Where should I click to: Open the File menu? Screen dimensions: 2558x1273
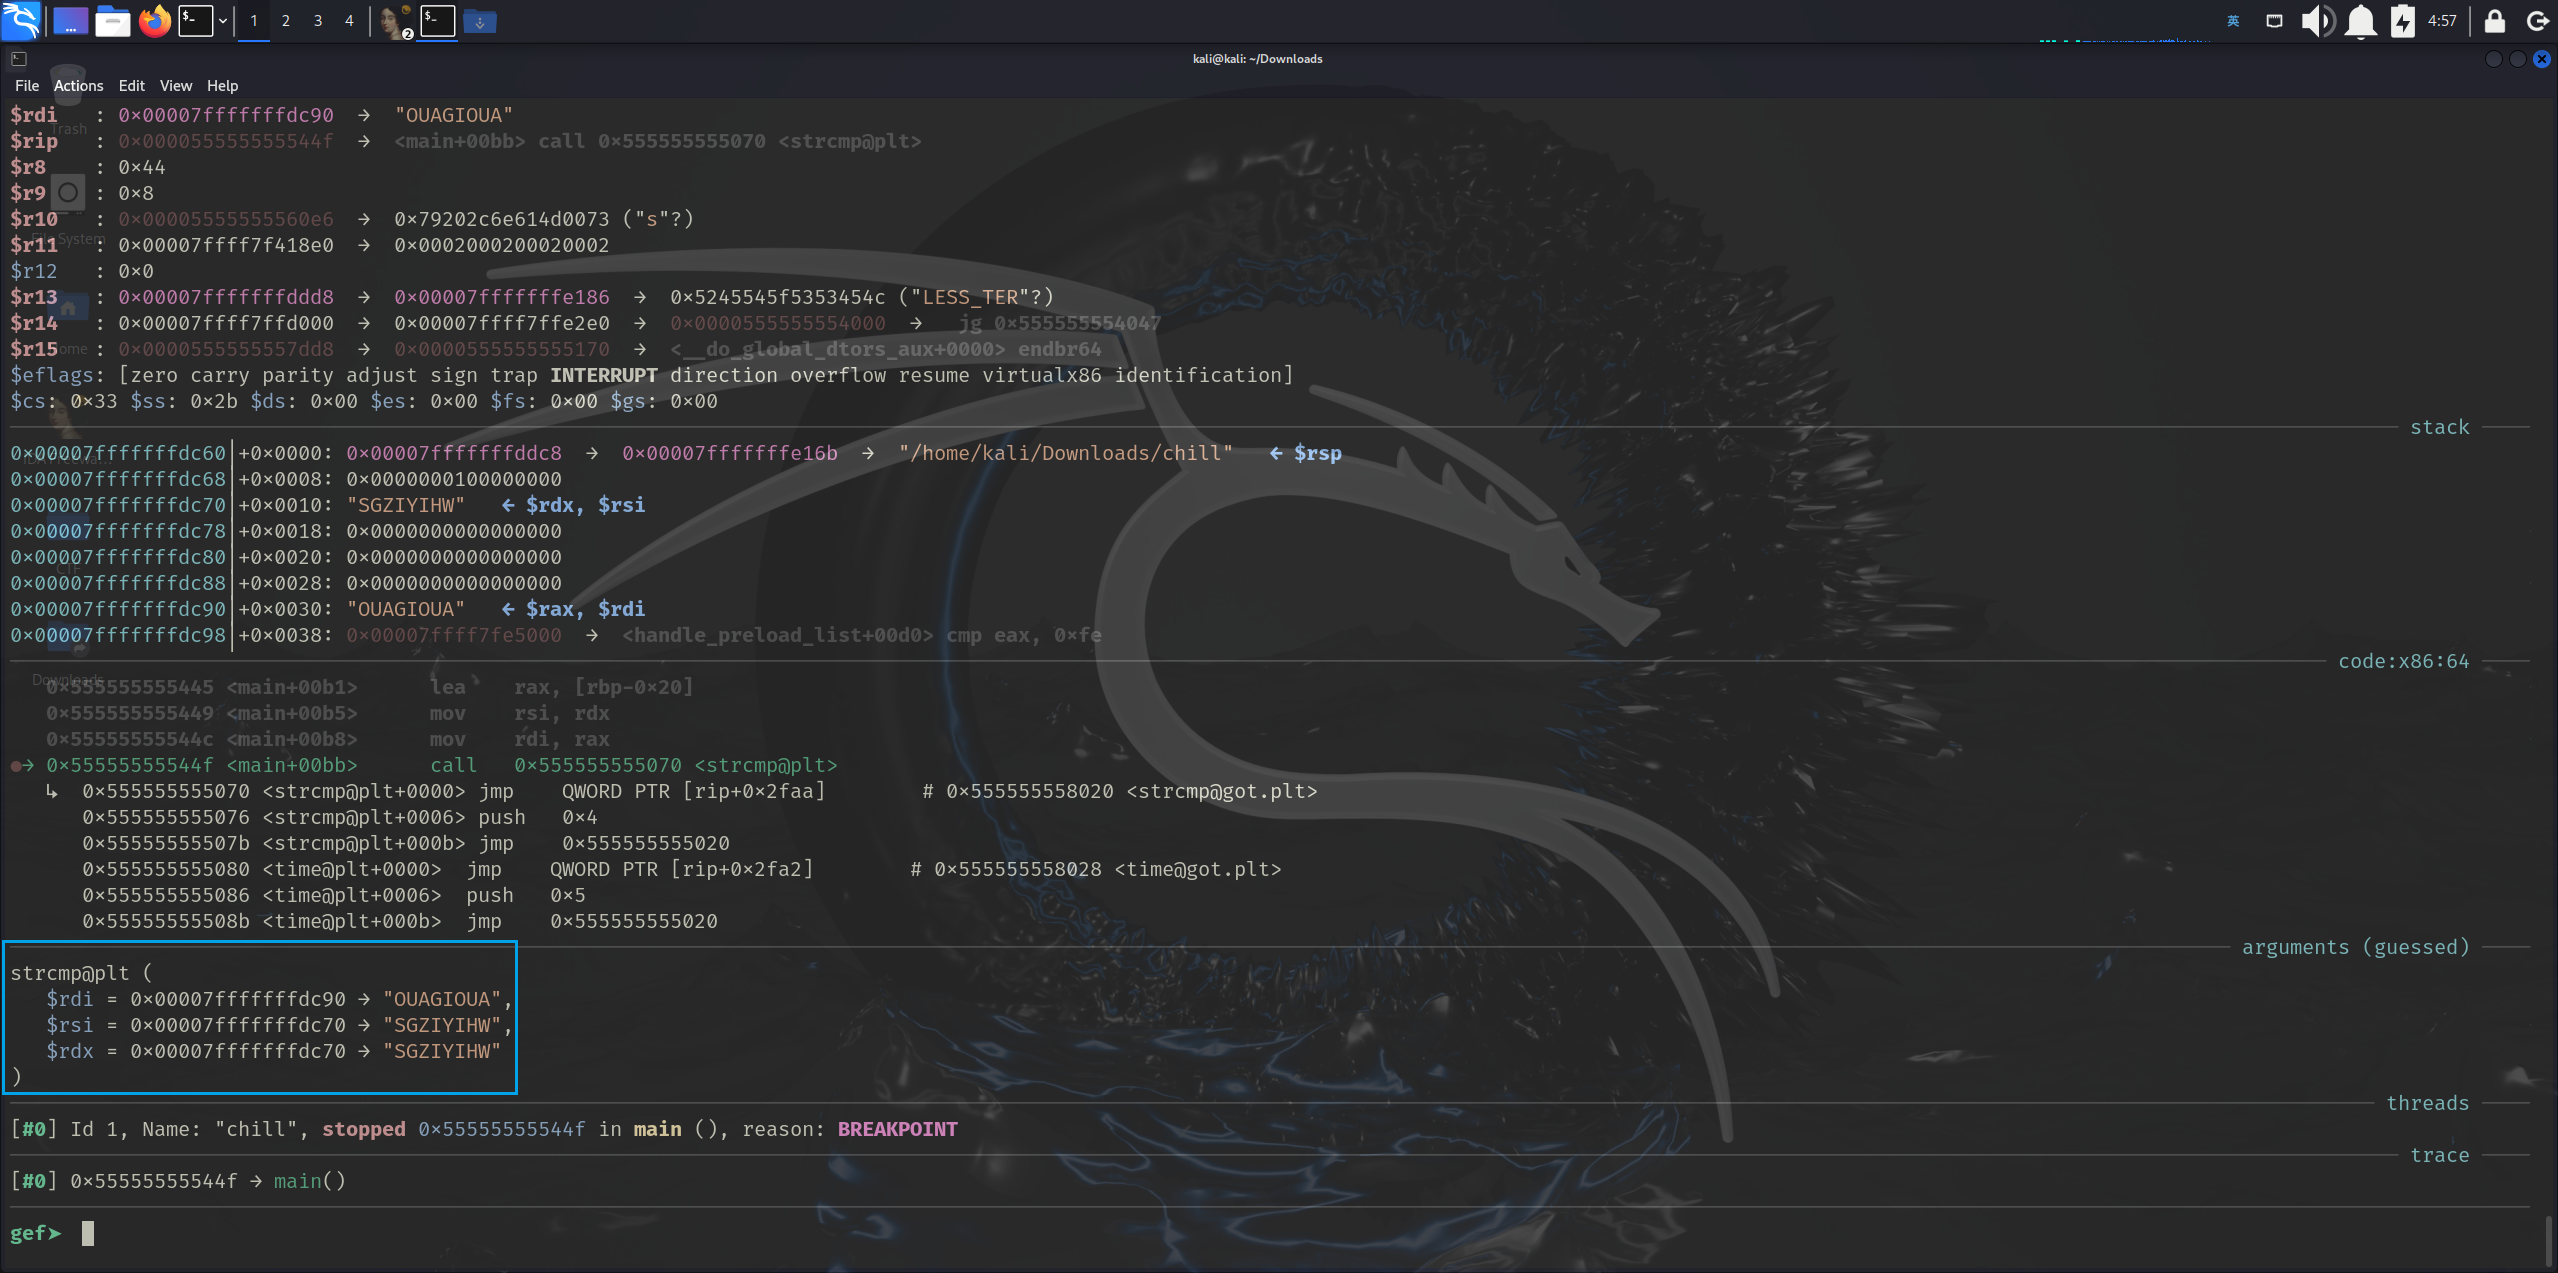[x=27, y=85]
